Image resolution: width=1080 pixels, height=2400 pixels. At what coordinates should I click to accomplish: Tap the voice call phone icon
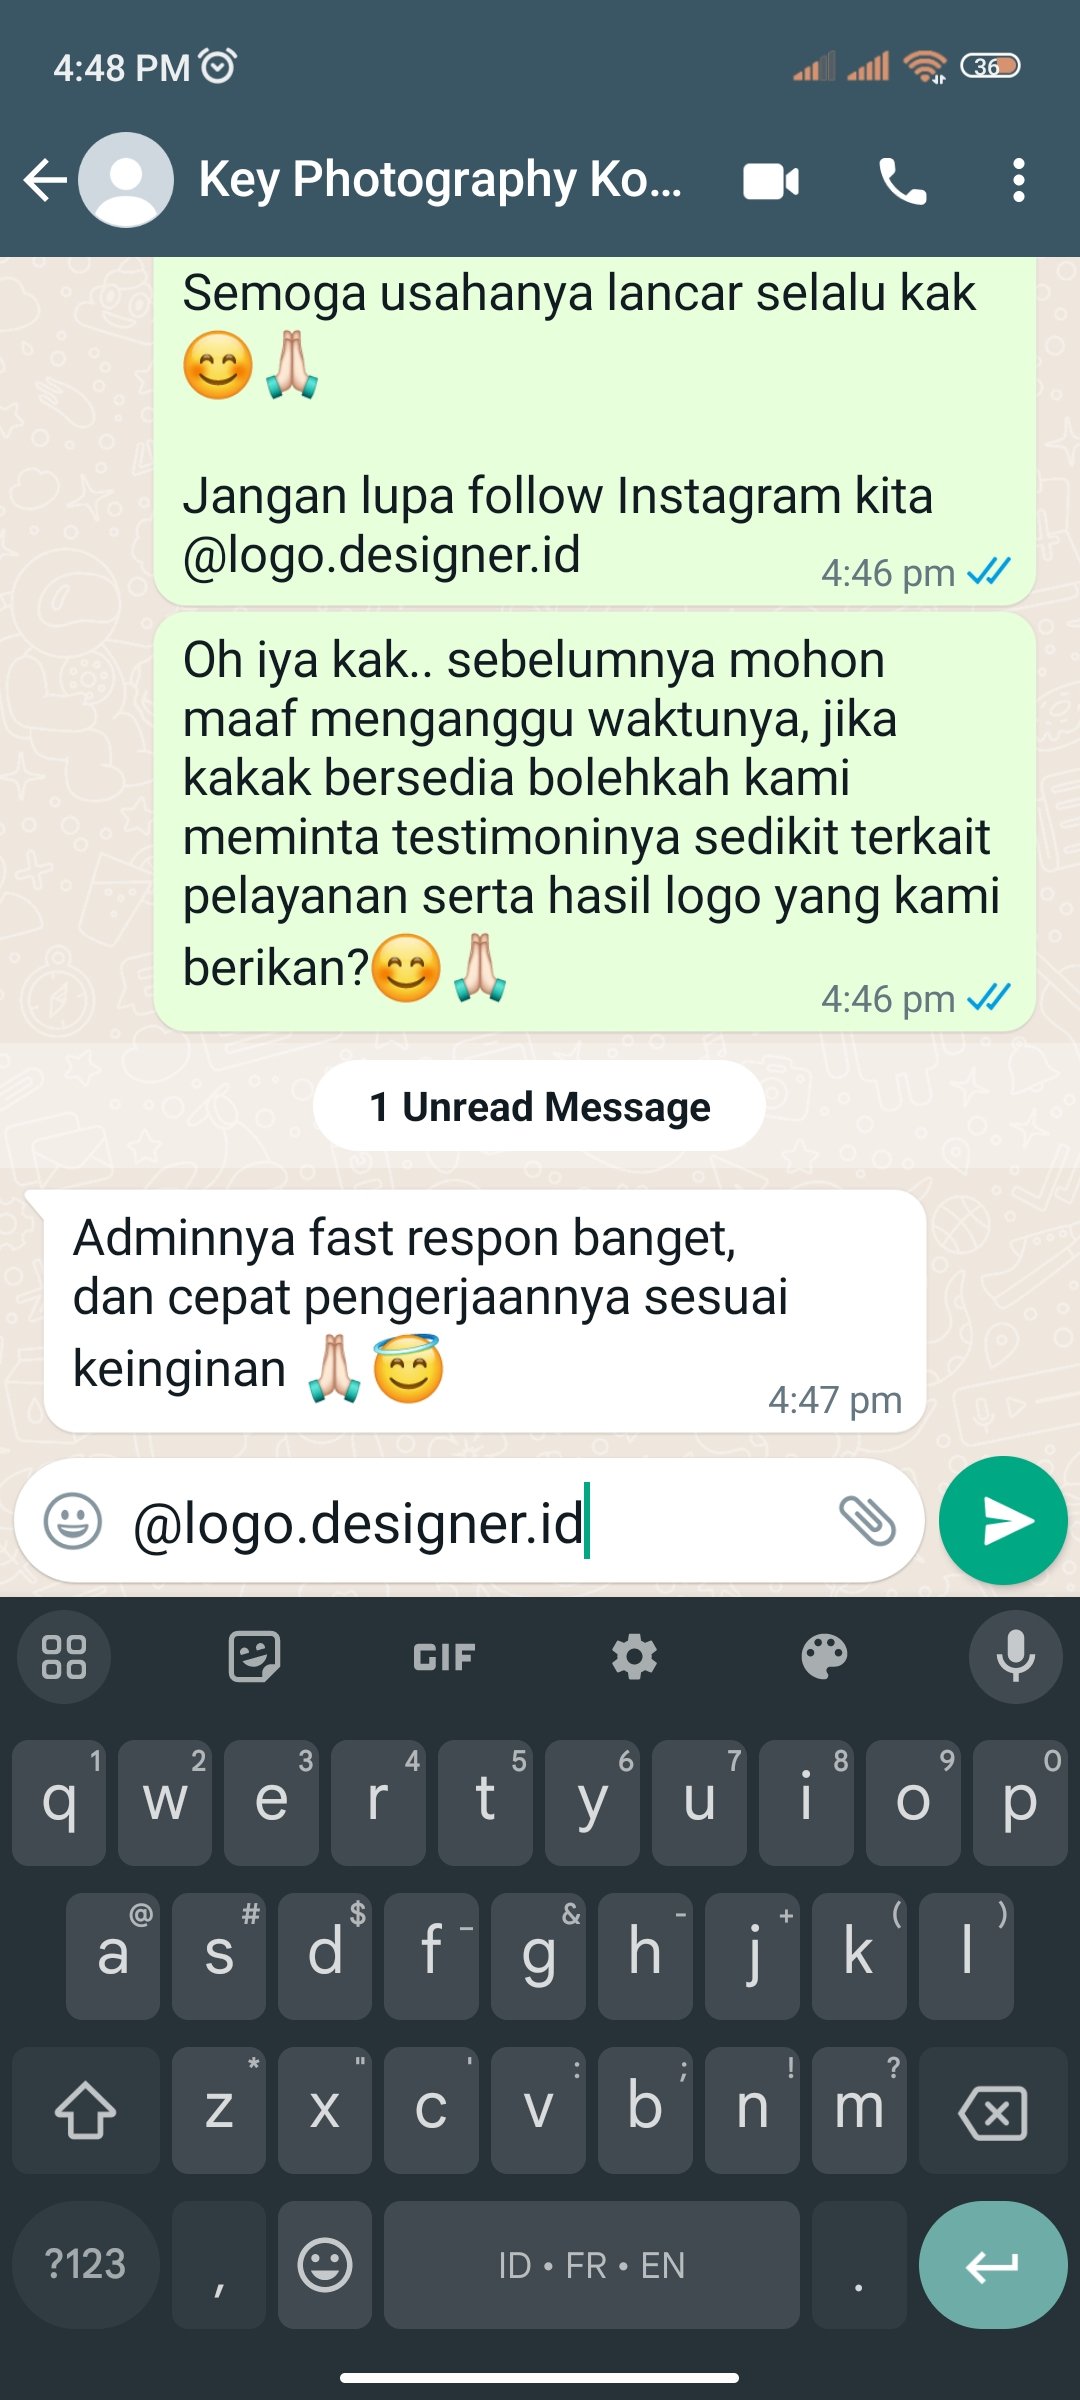click(x=902, y=181)
